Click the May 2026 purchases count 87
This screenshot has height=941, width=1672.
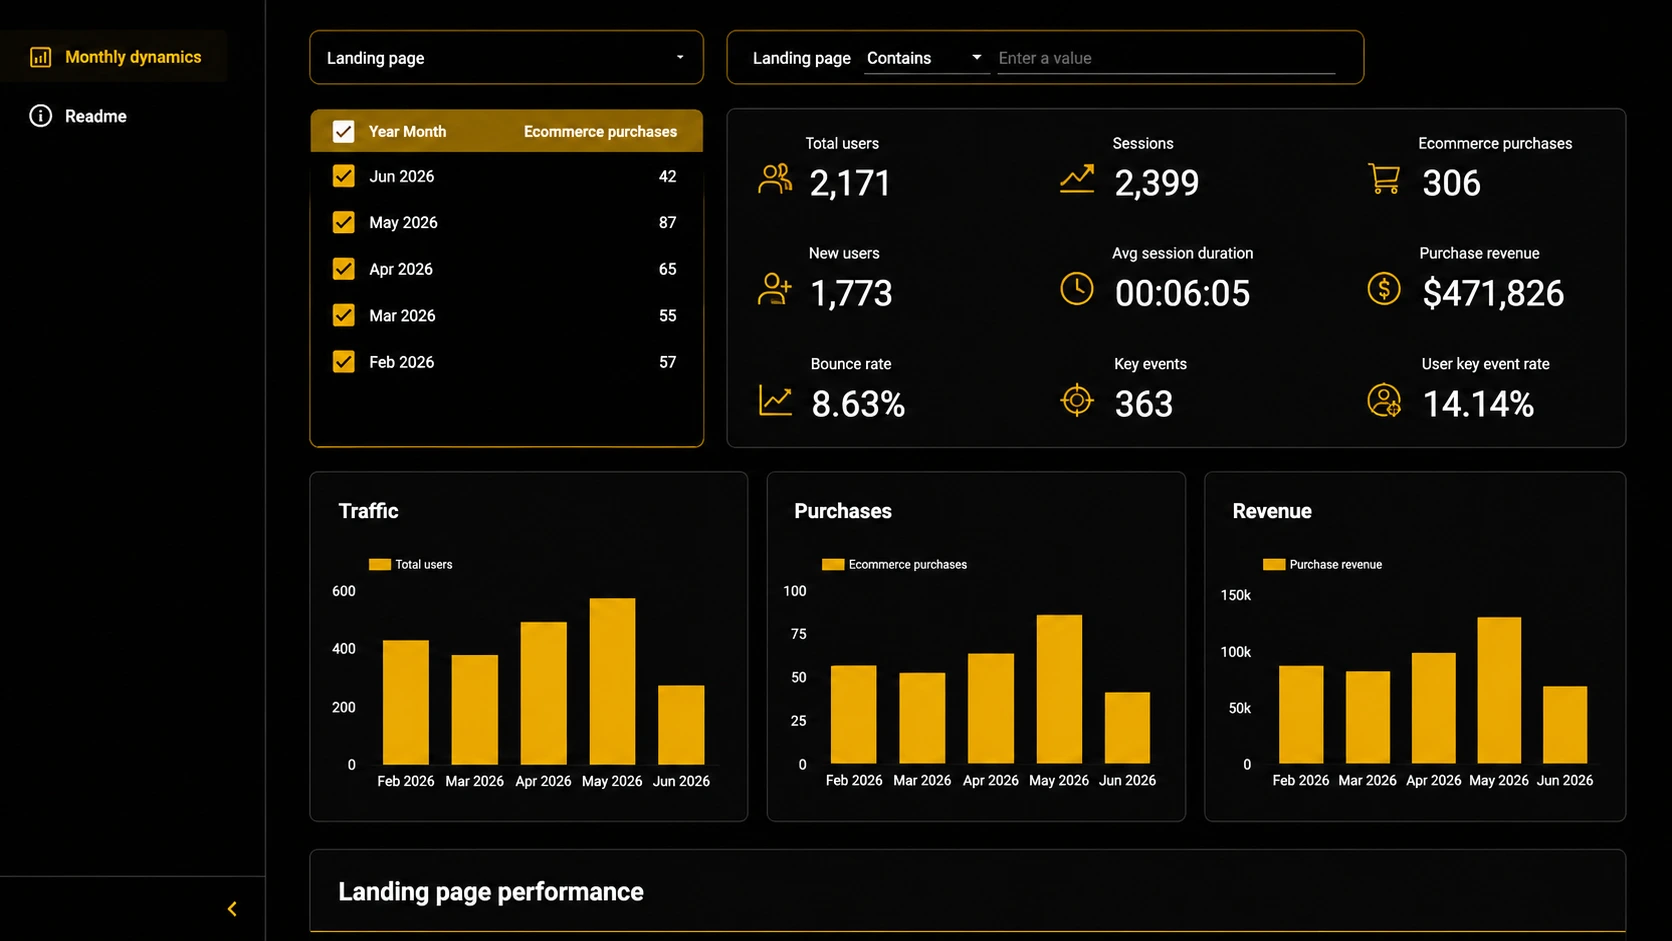coord(667,222)
